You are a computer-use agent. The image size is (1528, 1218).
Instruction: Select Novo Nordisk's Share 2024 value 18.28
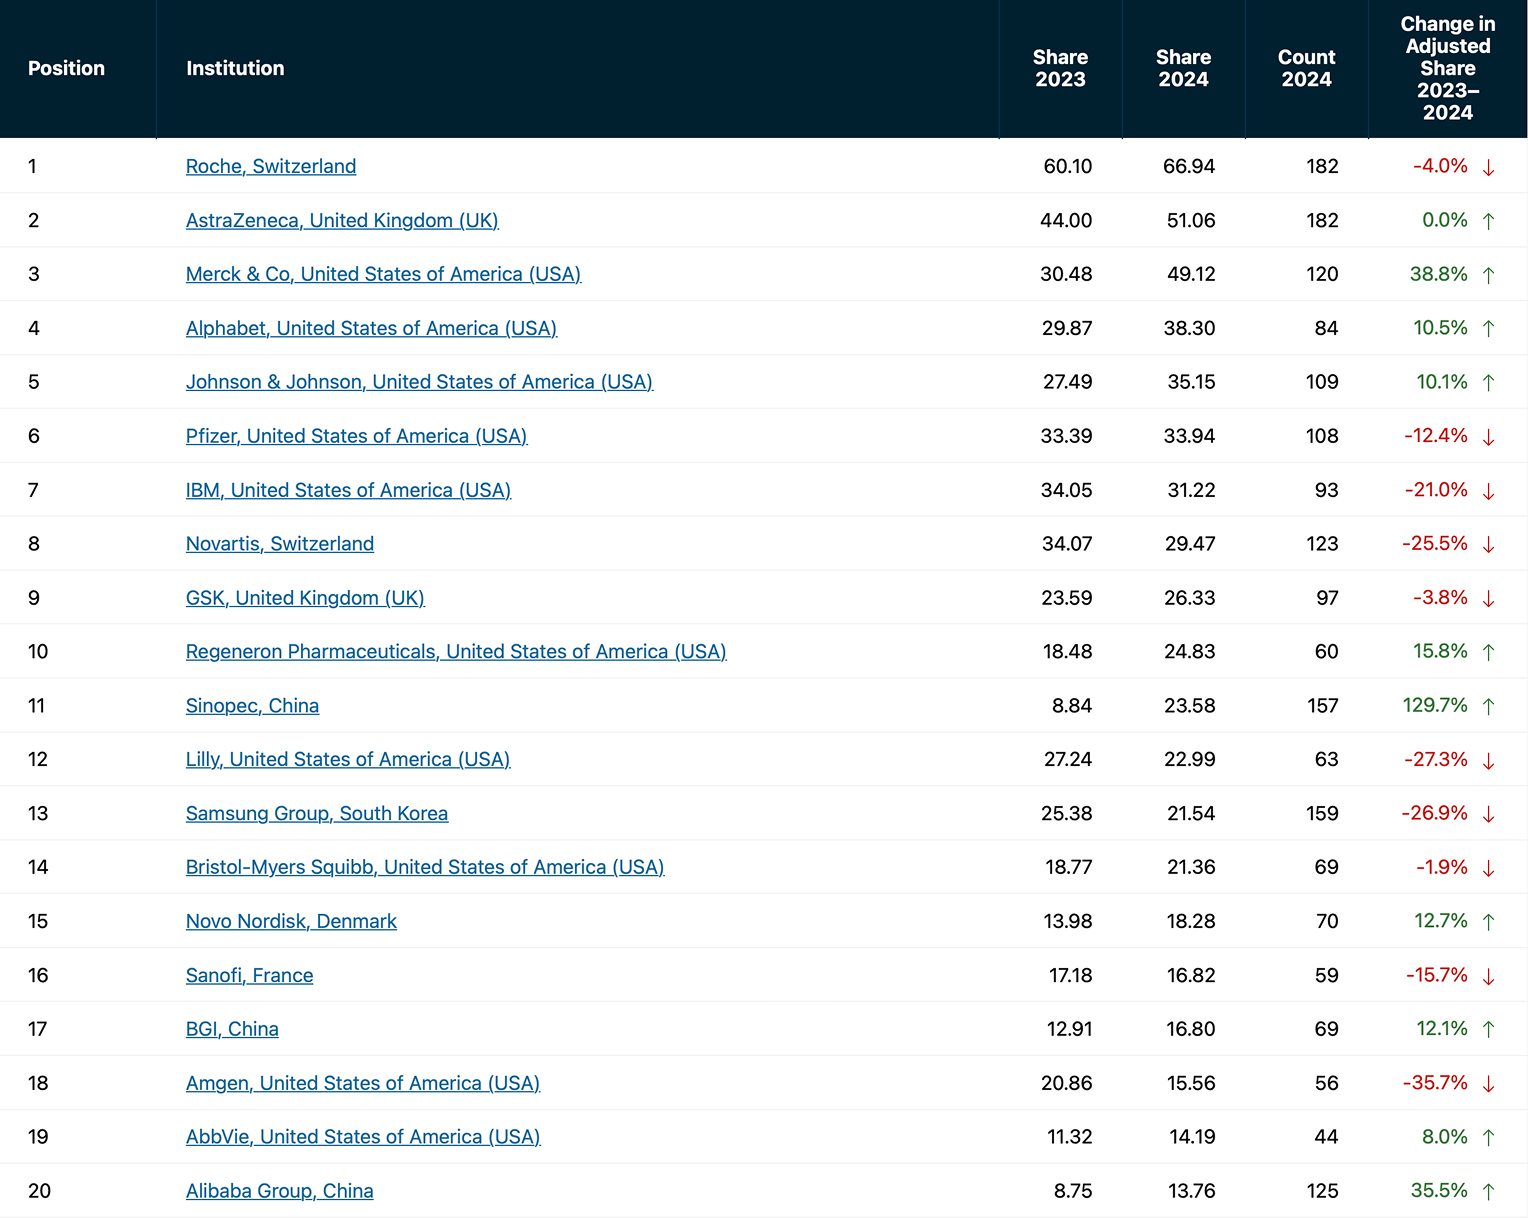pos(1191,921)
